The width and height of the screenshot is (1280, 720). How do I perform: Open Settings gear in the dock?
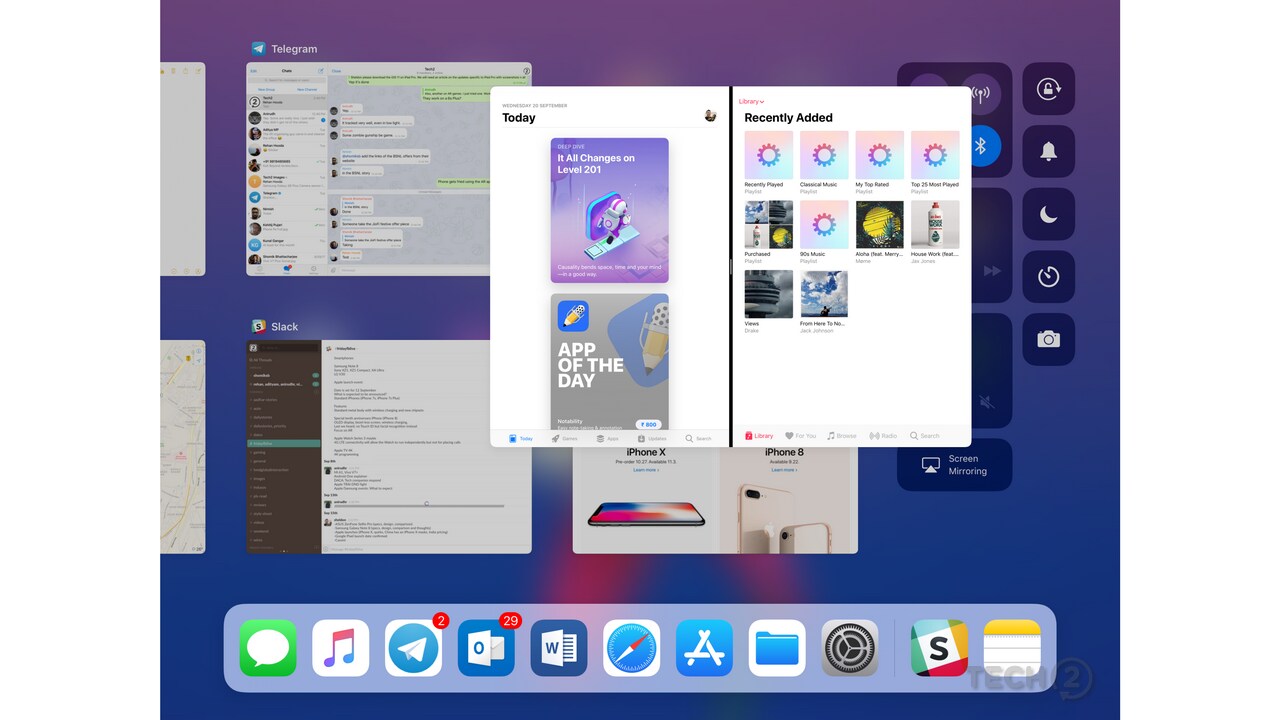(x=850, y=648)
